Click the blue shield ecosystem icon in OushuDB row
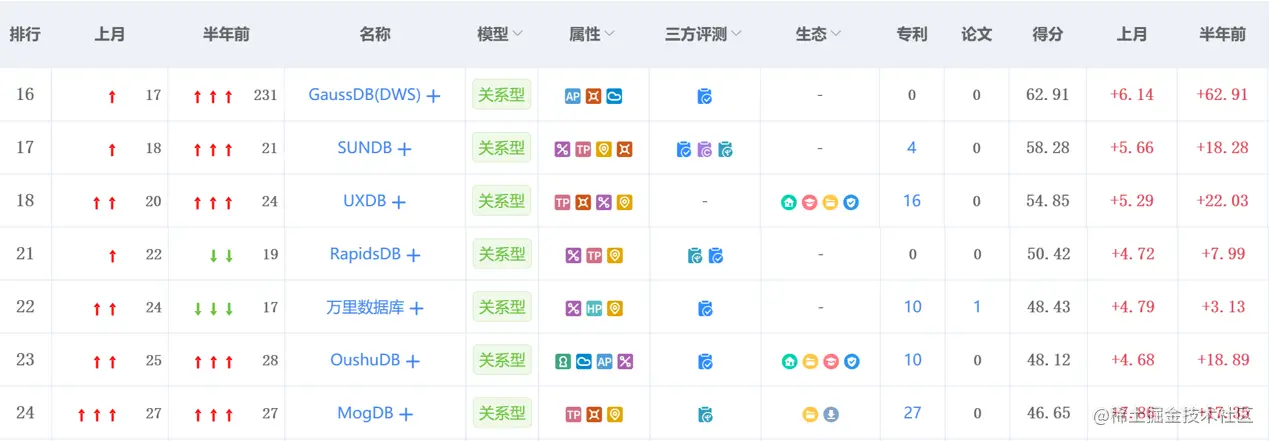 (851, 361)
